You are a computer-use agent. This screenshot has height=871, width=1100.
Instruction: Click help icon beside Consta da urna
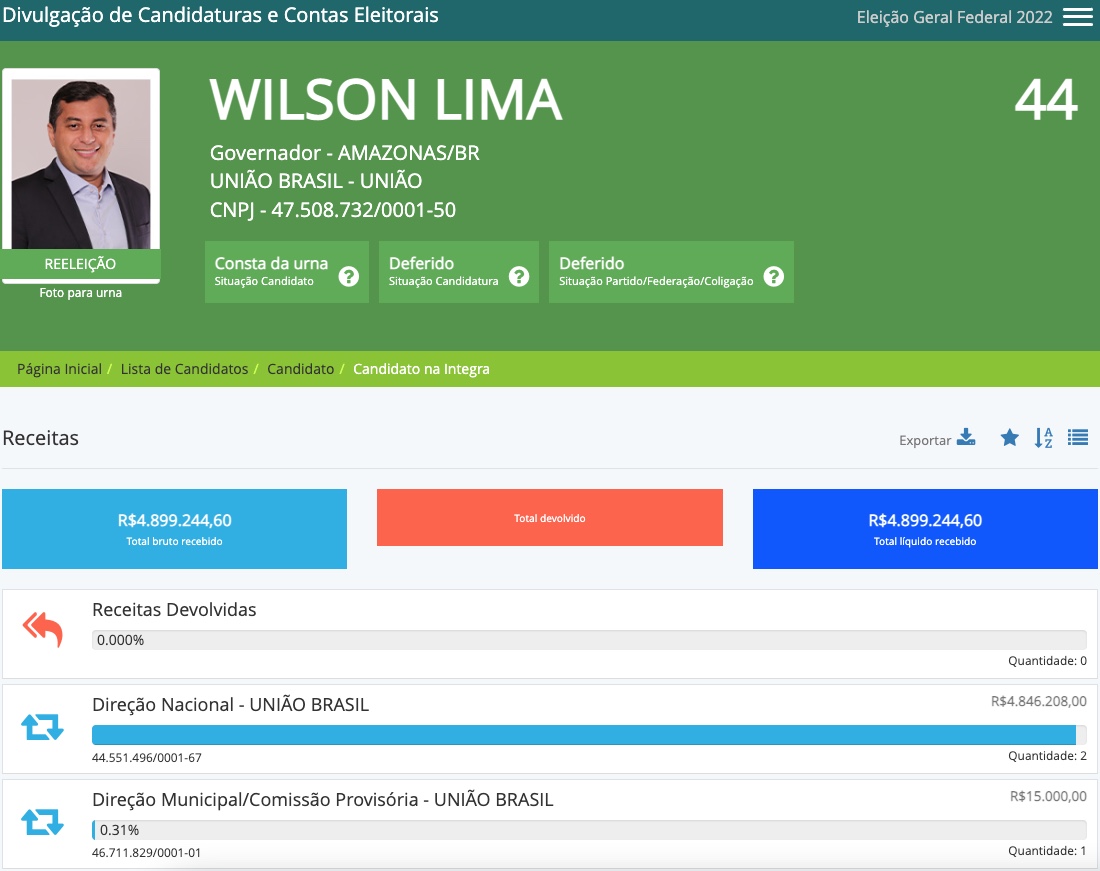pos(348,277)
